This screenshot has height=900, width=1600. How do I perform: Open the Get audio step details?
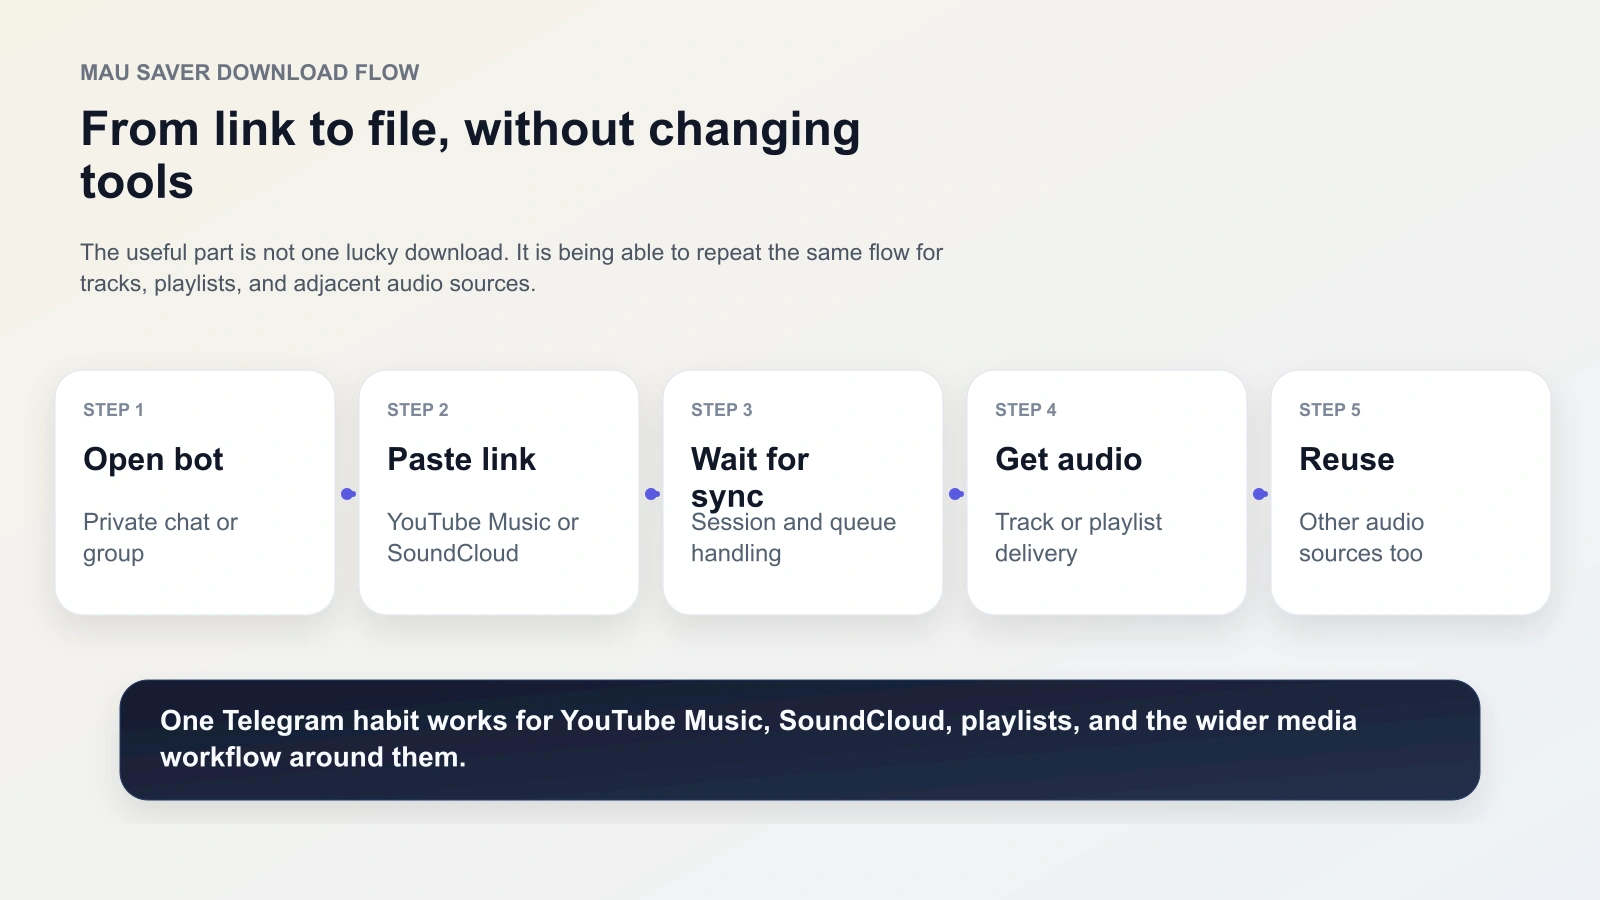click(x=1068, y=460)
